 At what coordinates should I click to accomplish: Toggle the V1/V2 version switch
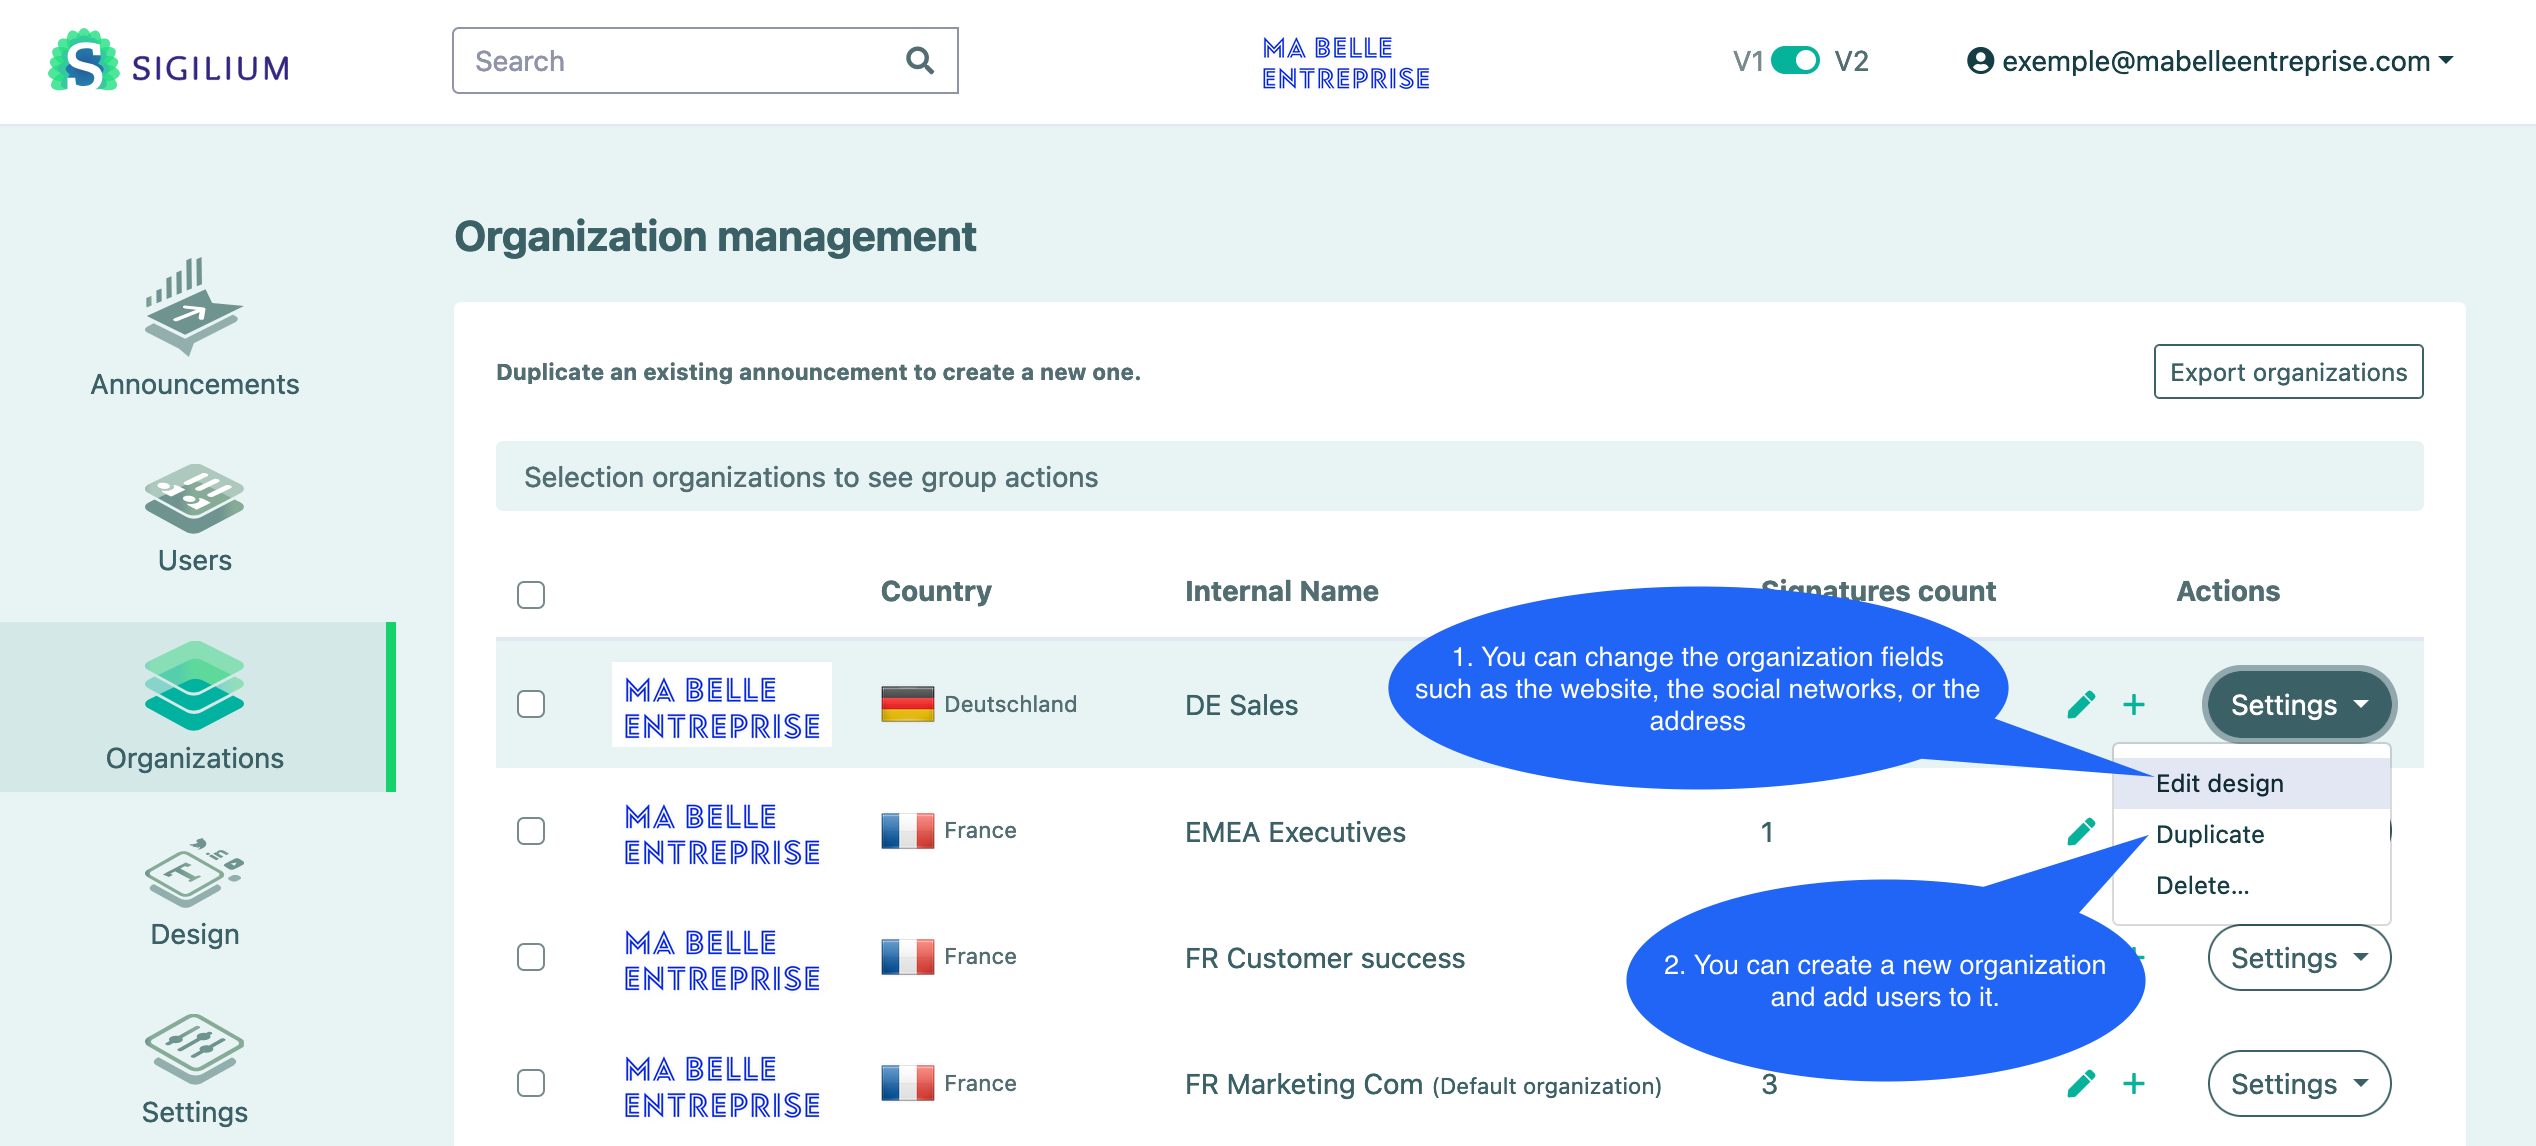[x=1795, y=61]
